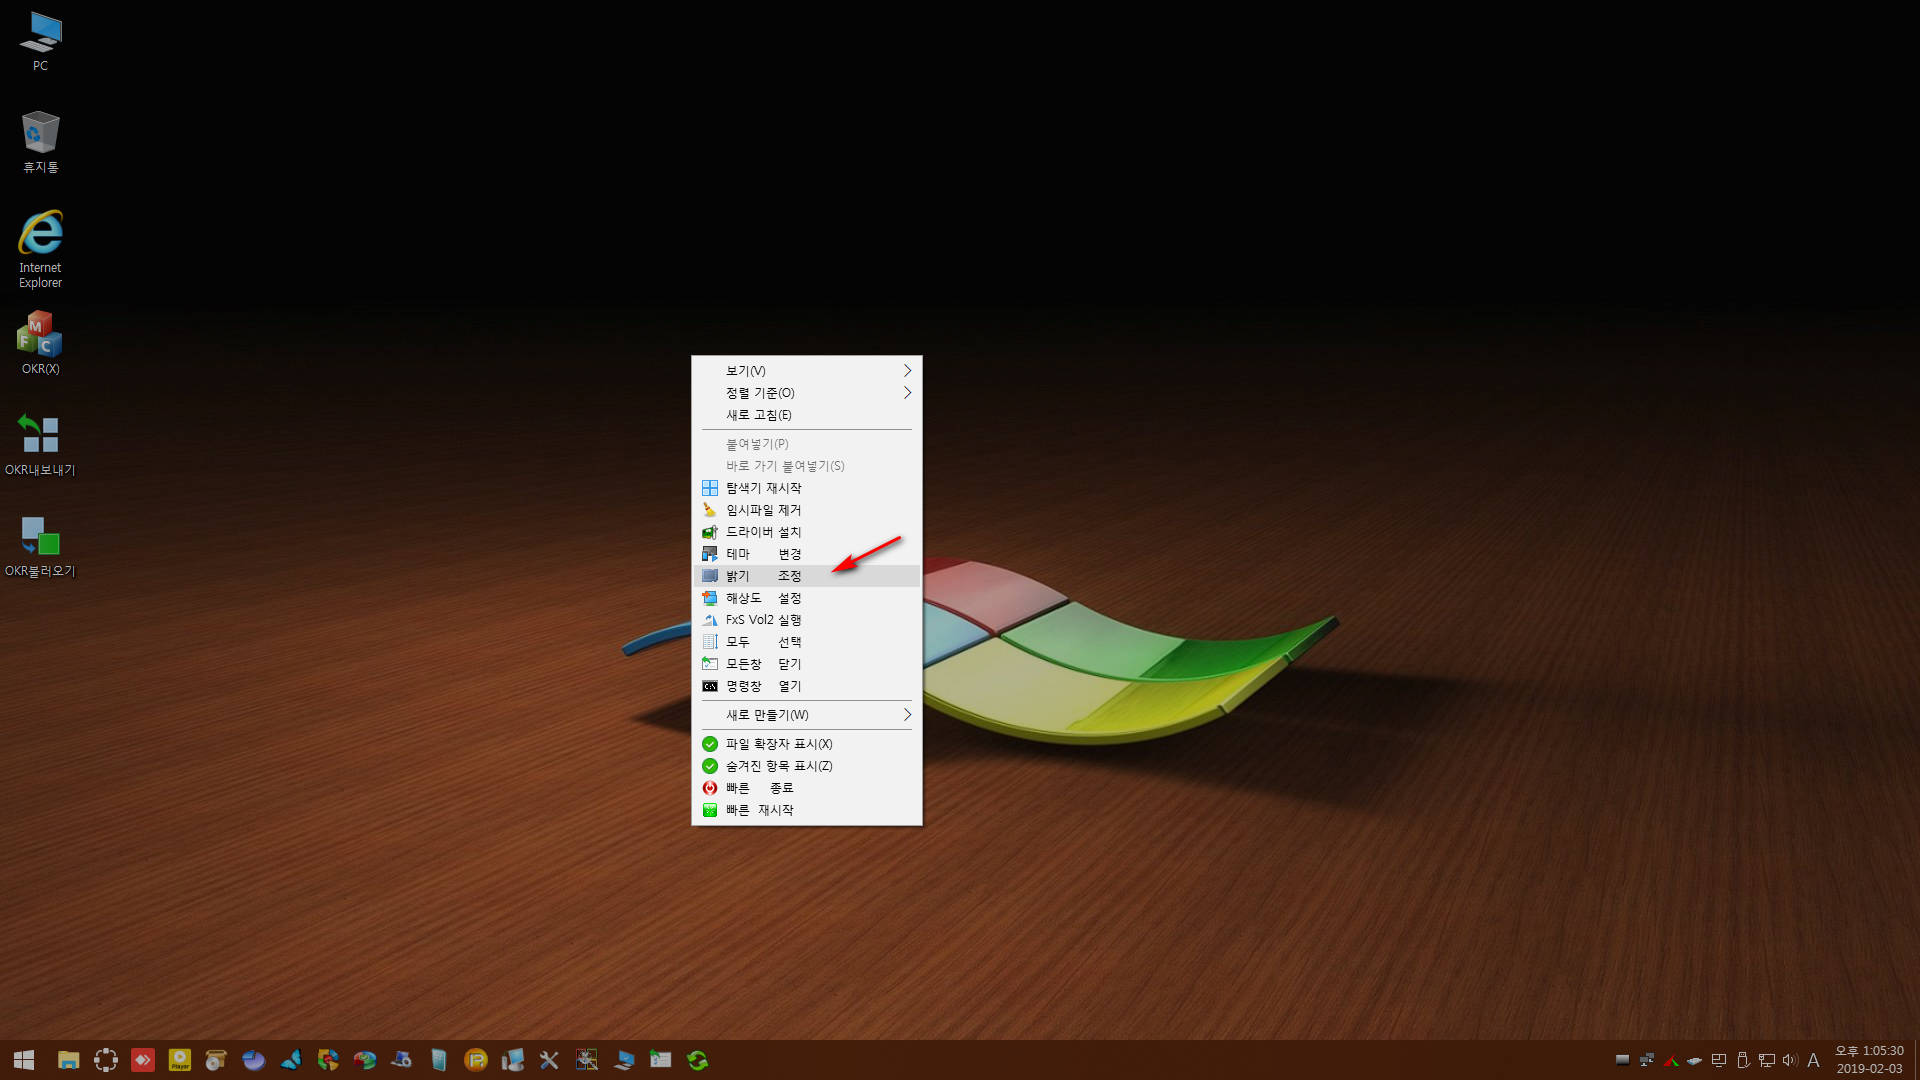Image resolution: width=1920 pixels, height=1080 pixels.
Task: Select the highlighted 밝기 조정 entry
Action: point(806,576)
